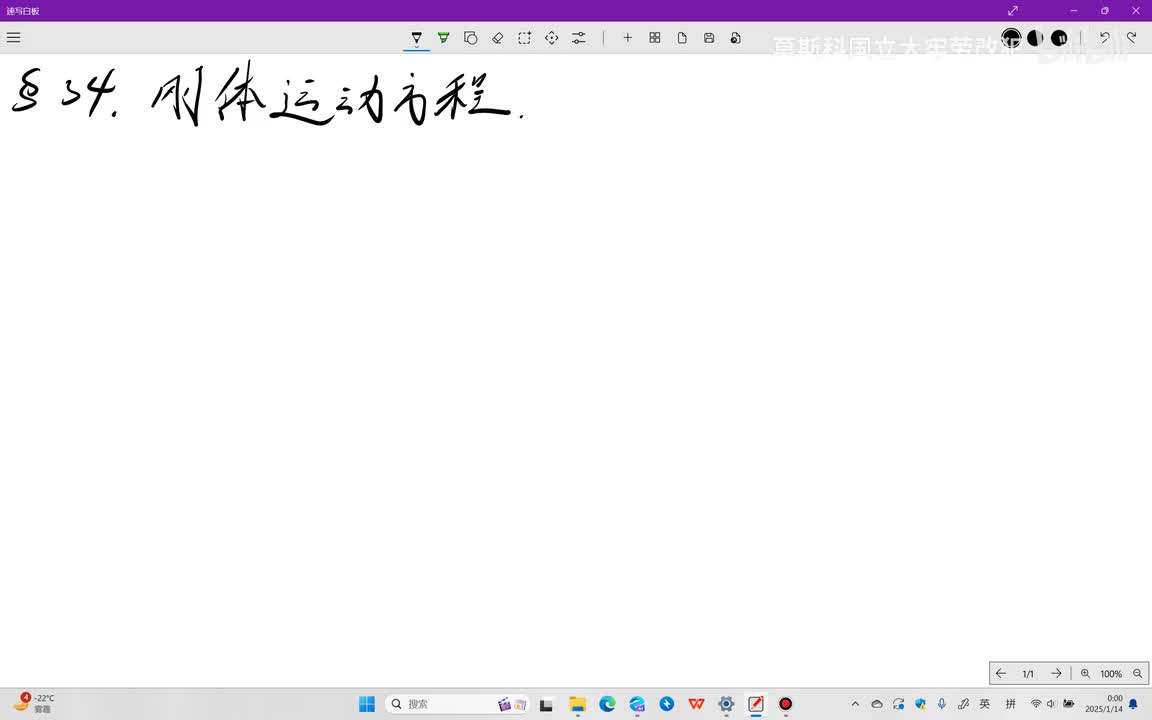This screenshot has width=1152, height=720.
Task: Choose the solid black round swatch
Action: click(1059, 37)
